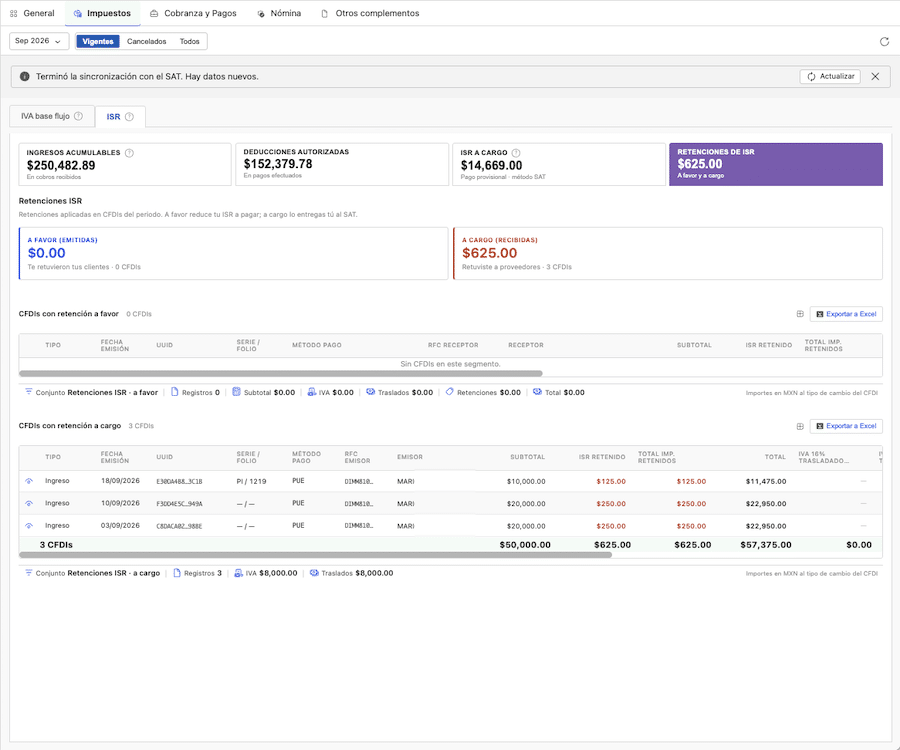This screenshot has width=900, height=750.
Task: Export retención a favor CFDIs to Excel
Action: tap(846, 314)
